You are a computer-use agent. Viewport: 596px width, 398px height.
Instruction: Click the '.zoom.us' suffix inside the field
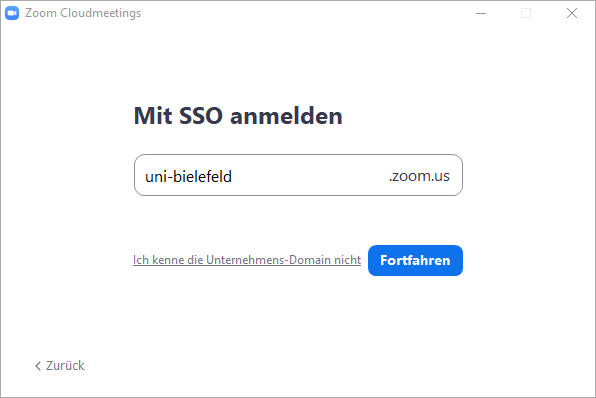(419, 176)
